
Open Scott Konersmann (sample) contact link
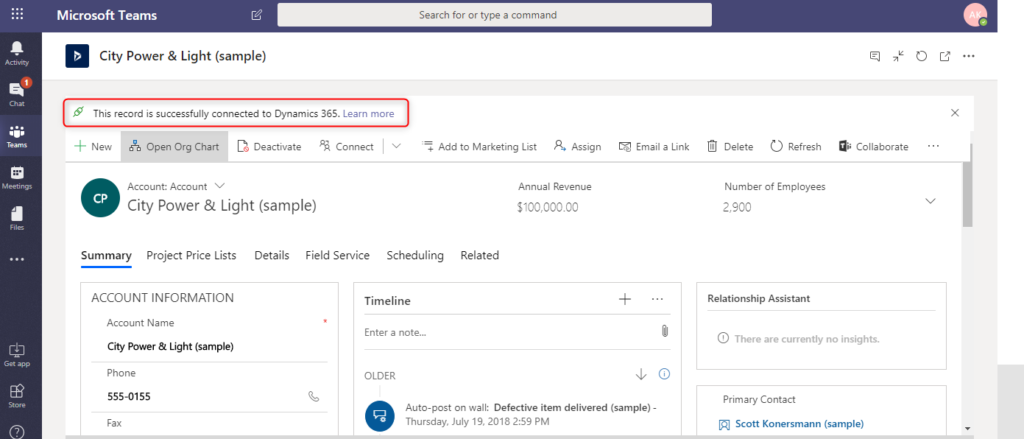click(799, 424)
